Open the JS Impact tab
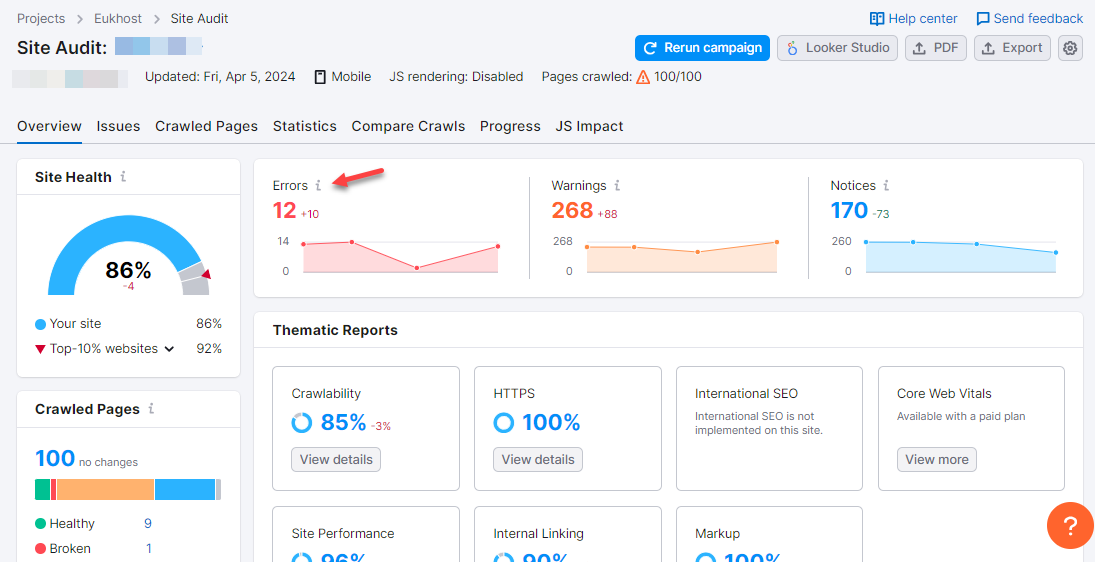 [589, 126]
